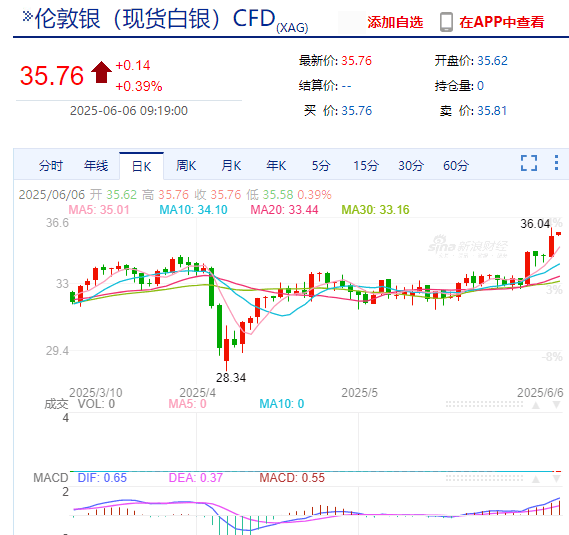Show the 年K chart

pos(276,166)
